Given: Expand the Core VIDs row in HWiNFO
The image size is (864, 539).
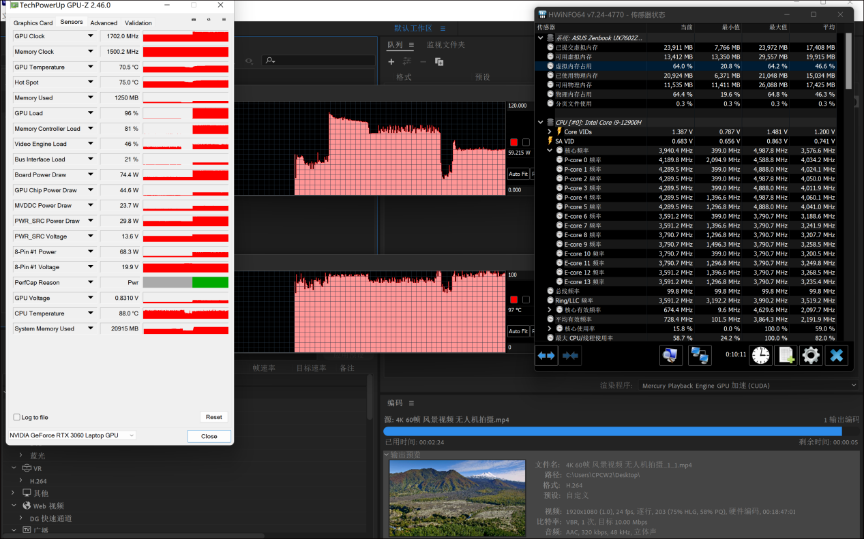Looking at the screenshot, I should coord(549,132).
